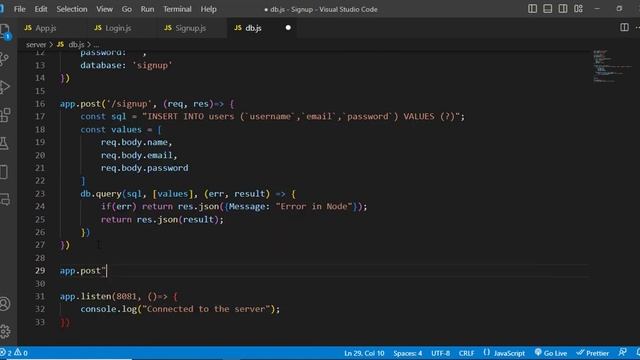This screenshot has width=640, height=360.
Task: Open Run and Debug view
Action: point(4,87)
